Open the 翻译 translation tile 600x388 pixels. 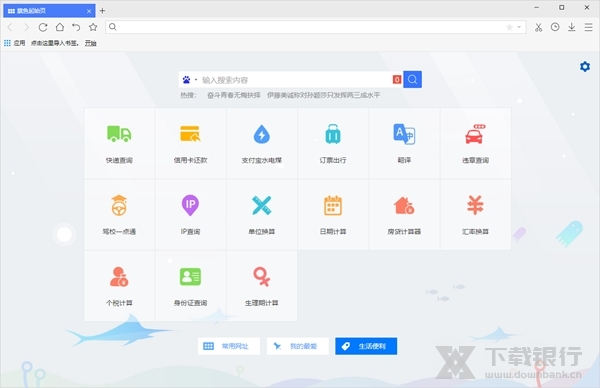point(404,143)
